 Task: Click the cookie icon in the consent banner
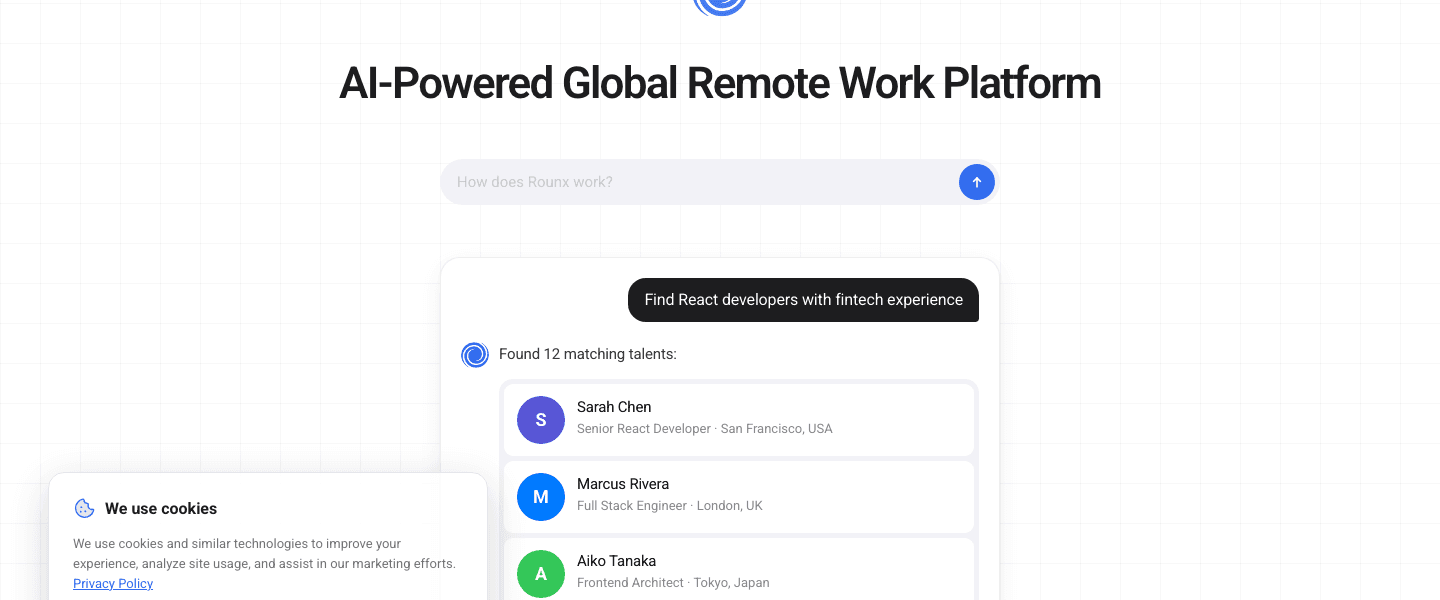(x=85, y=509)
